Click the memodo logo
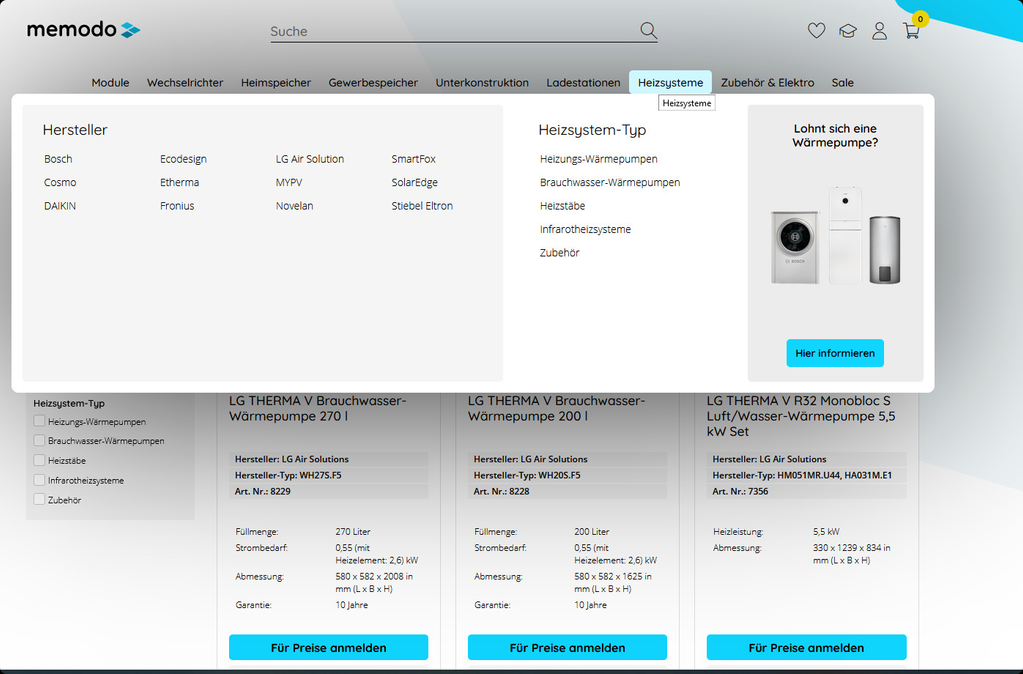Screen dimensions: 1023x674 click(x=83, y=30)
